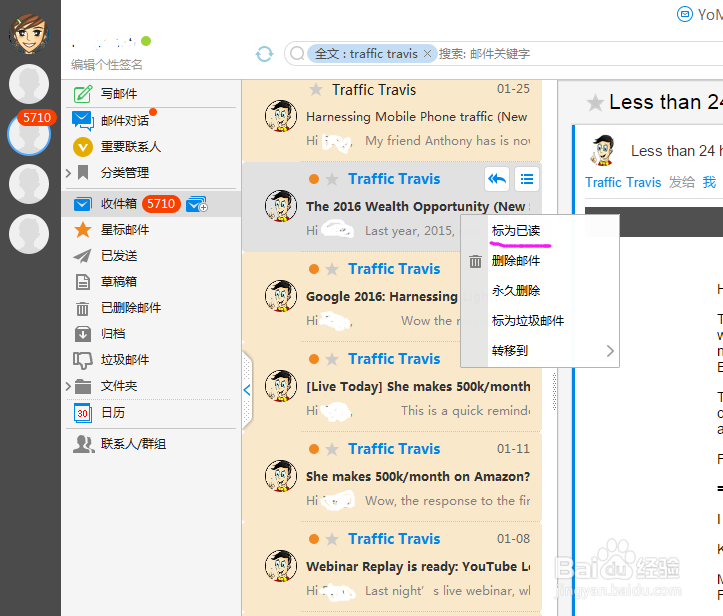Screen dimensions: 723x616
Task: Expand the category management (分类管理) tree
Action: [68, 173]
